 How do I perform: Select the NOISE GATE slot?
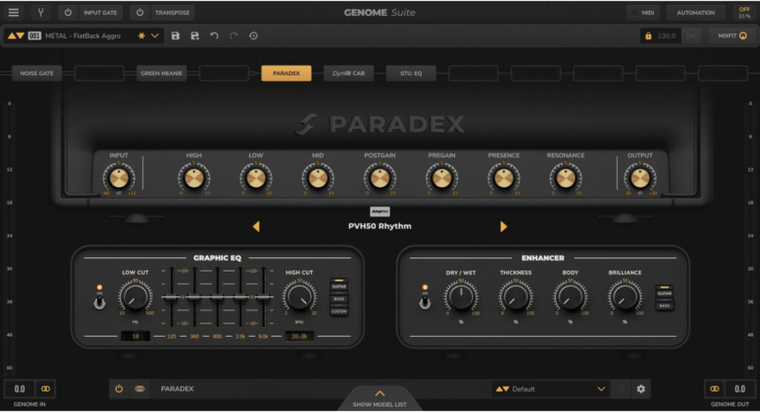pos(37,73)
